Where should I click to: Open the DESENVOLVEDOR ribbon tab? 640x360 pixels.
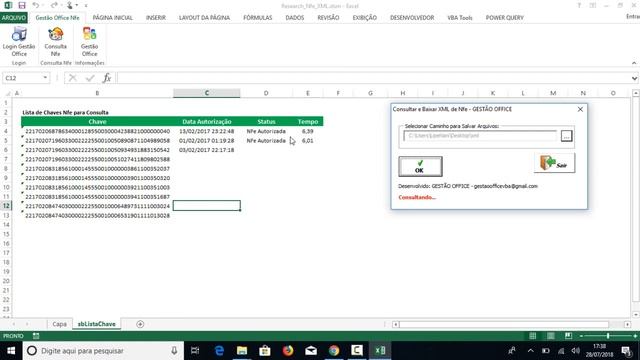[x=412, y=18]
